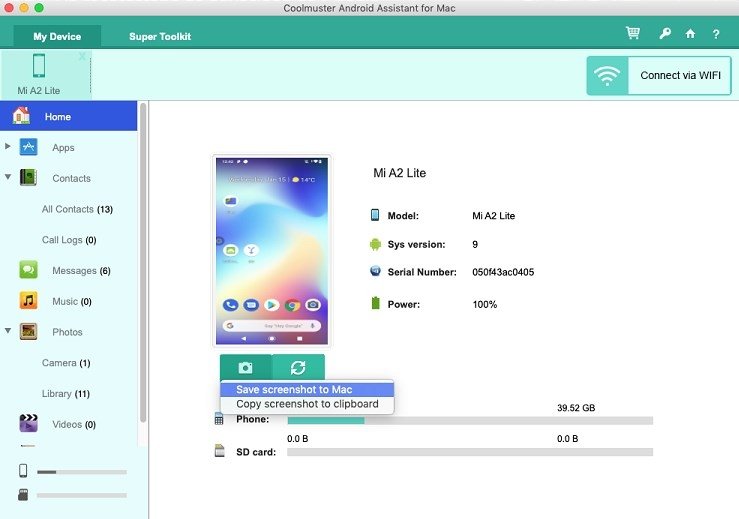Open All Contacts (13)

77,209
